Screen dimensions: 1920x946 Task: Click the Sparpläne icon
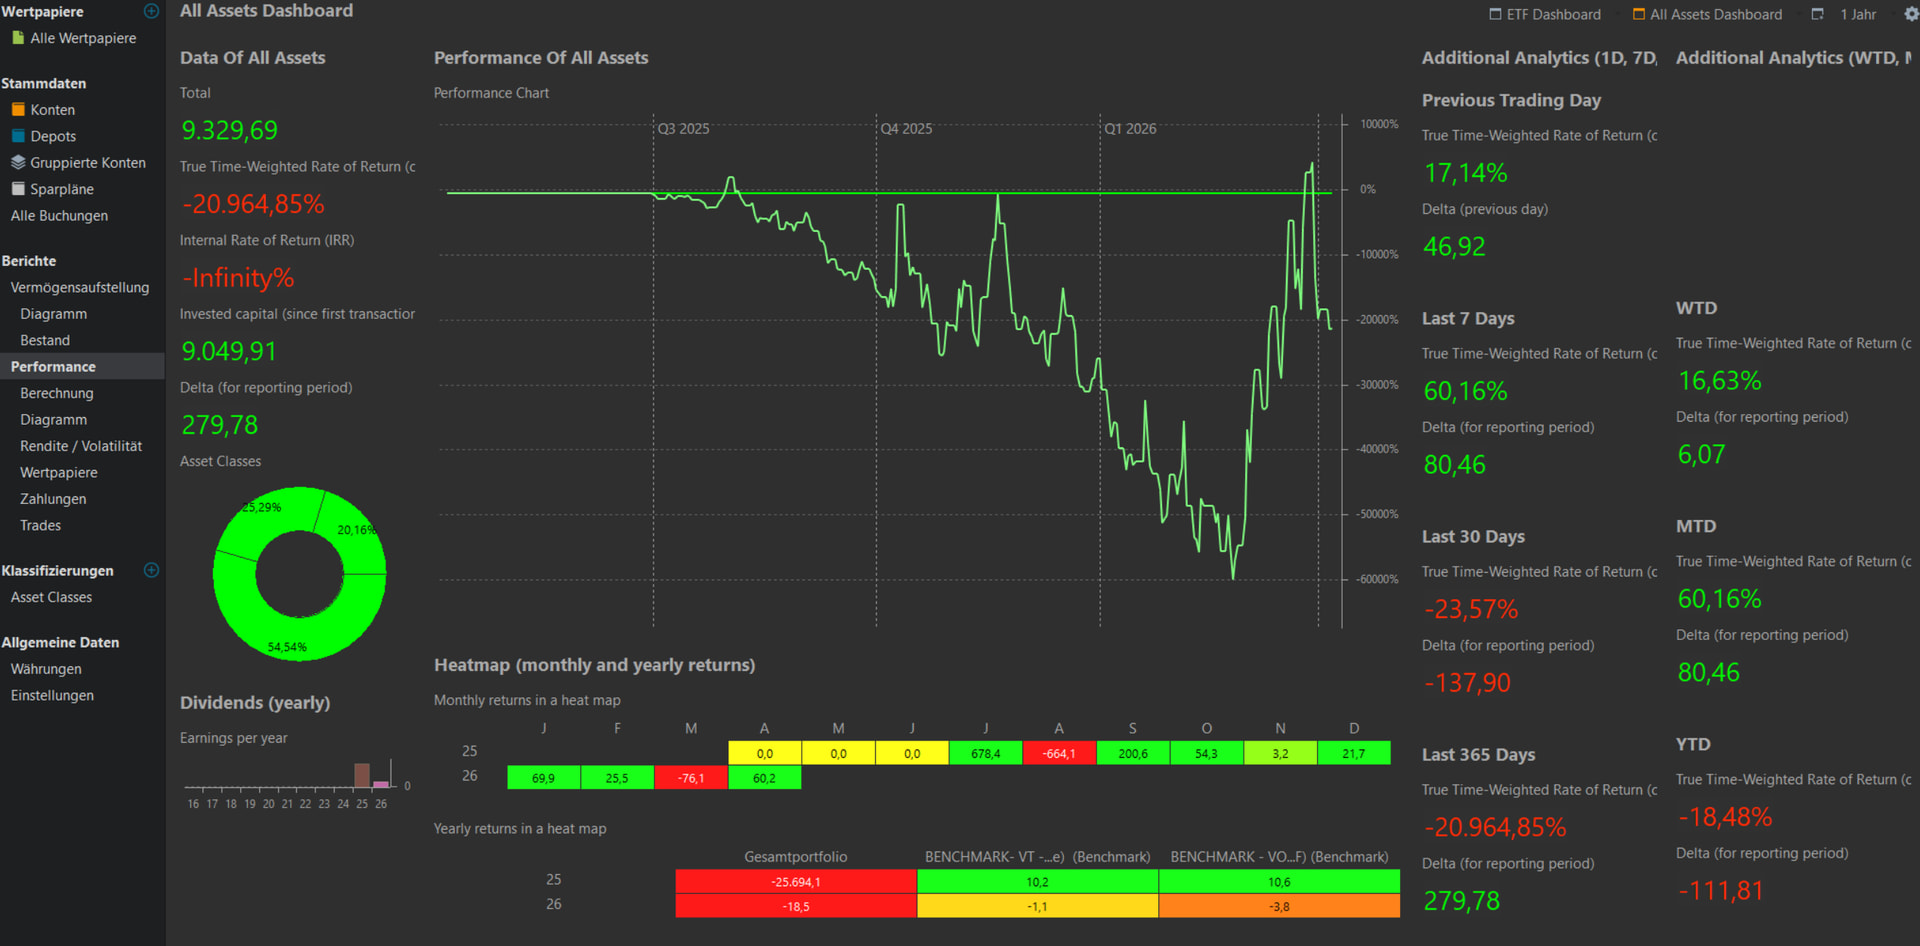coord(18,189)
